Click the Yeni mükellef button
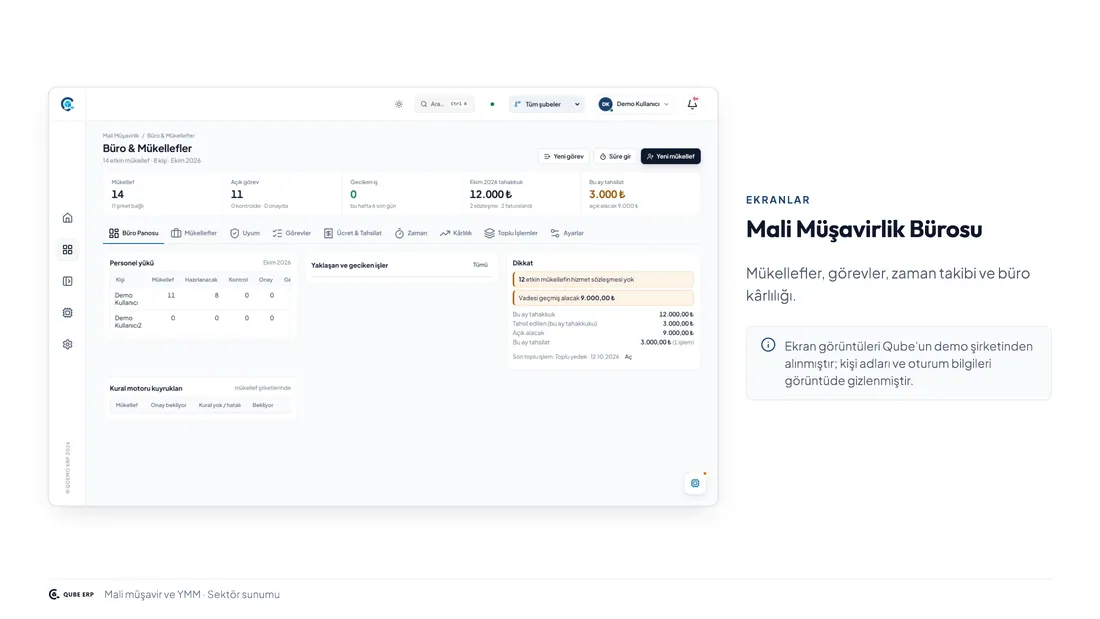1100x619 pixels. click(671, 157)
